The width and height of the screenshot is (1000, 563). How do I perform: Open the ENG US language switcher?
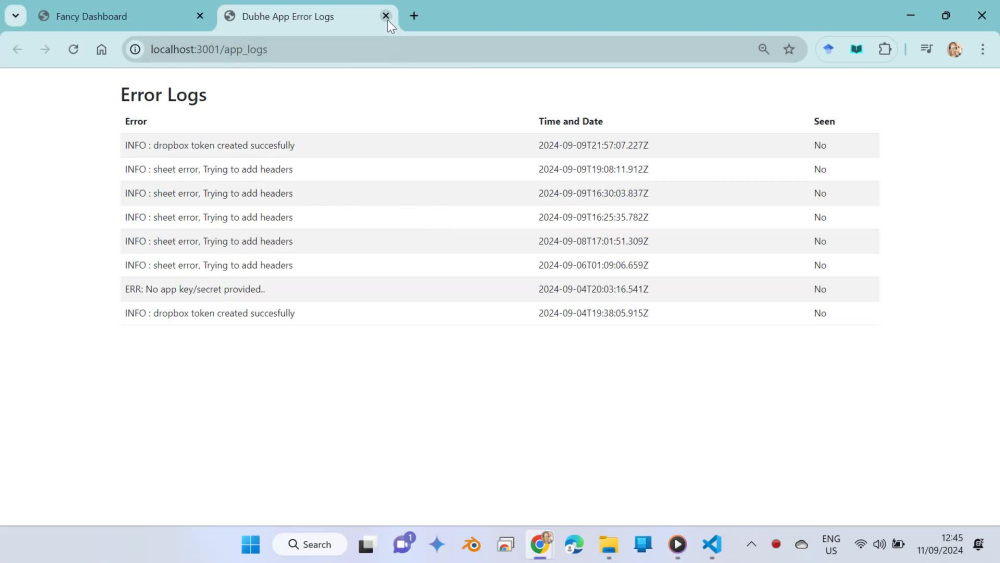click(x=831, y=545)
